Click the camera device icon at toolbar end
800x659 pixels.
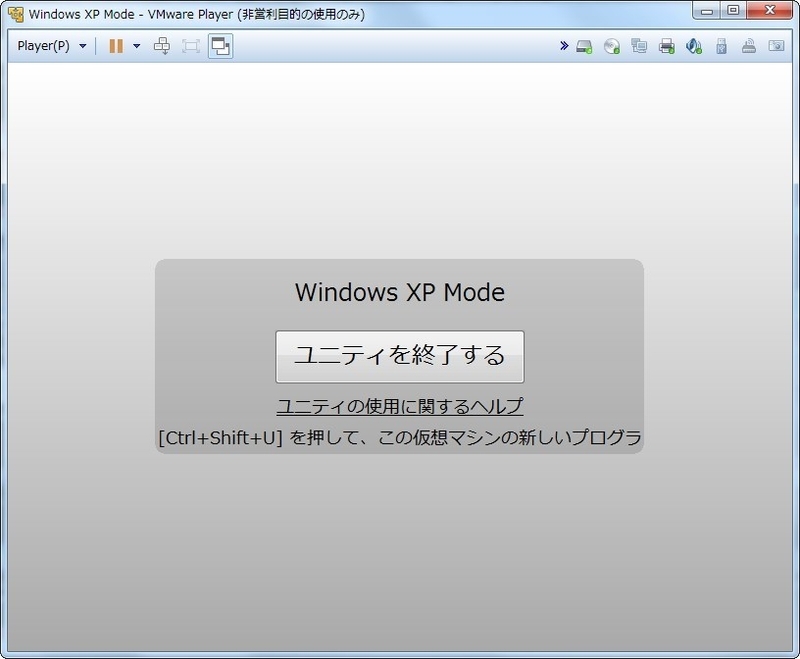pos(777,46)
